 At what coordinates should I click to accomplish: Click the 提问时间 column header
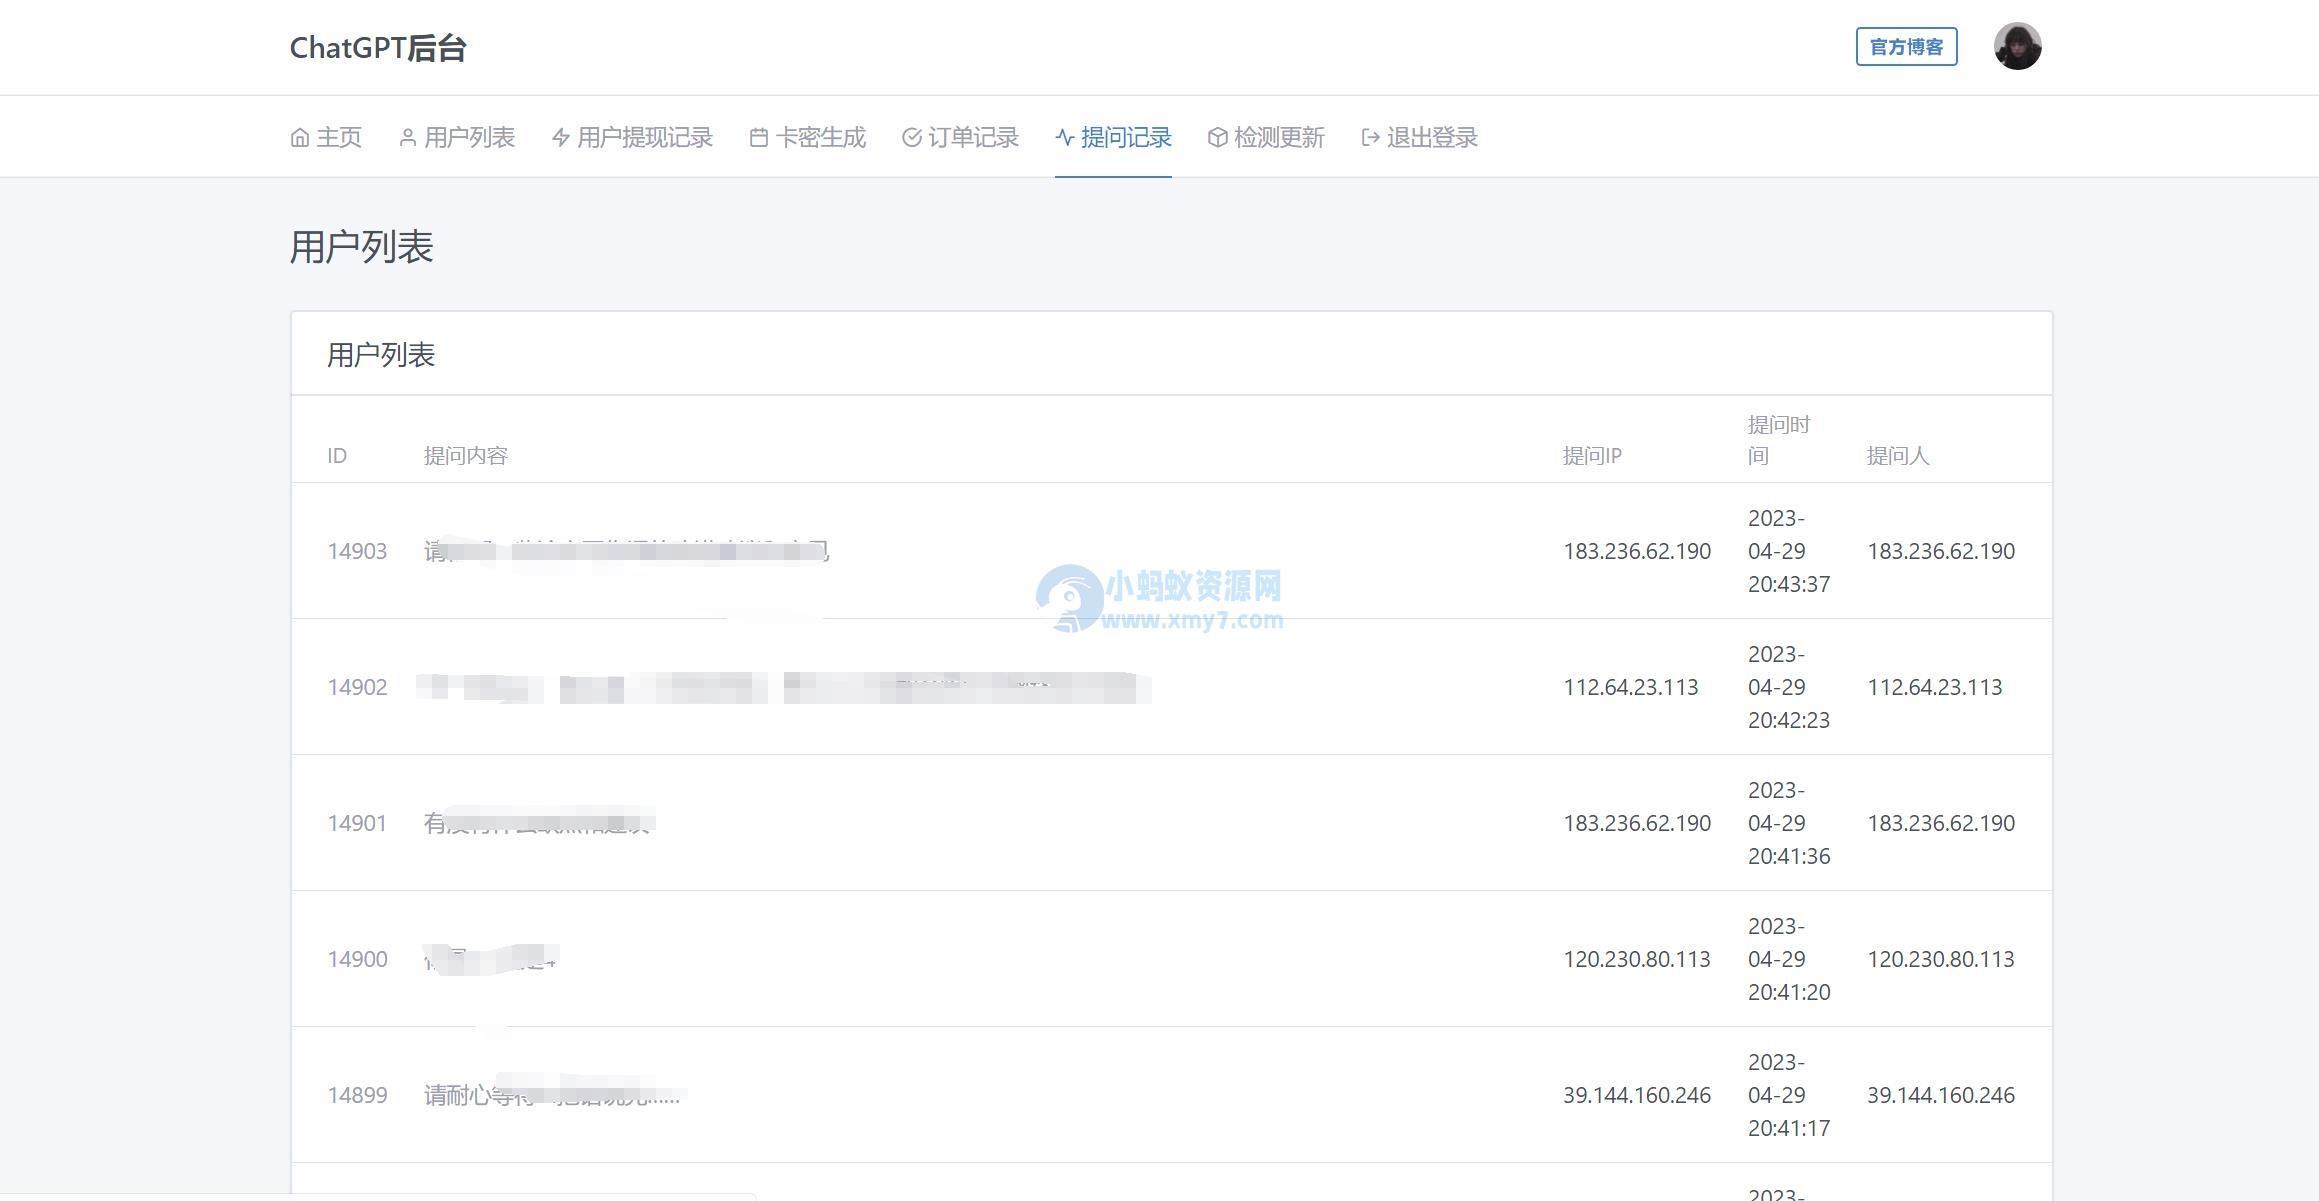click(1779, 440)
